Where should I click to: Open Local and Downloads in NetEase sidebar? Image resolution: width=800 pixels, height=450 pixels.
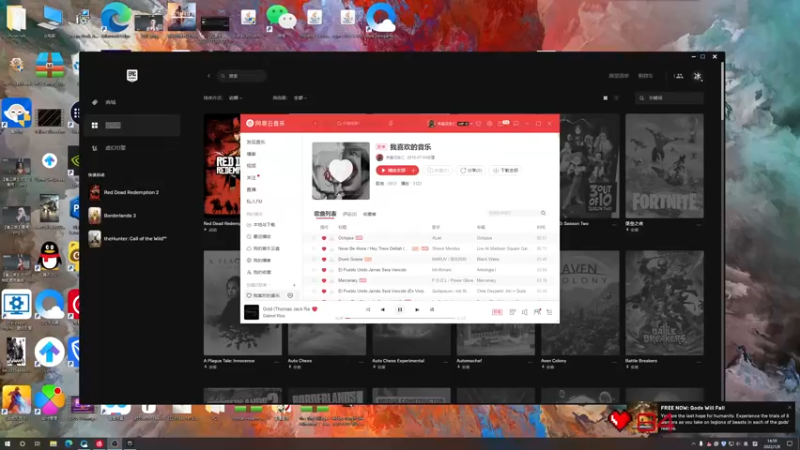pyautogui.click(x=261, y=224)
